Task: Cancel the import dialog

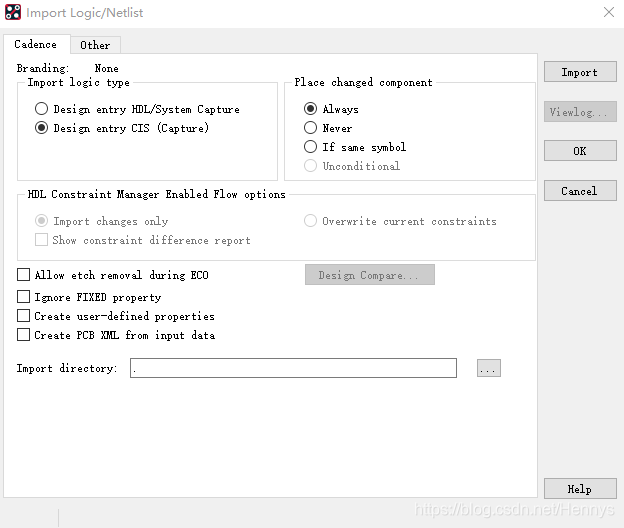Action: click(x=580, y=191)
